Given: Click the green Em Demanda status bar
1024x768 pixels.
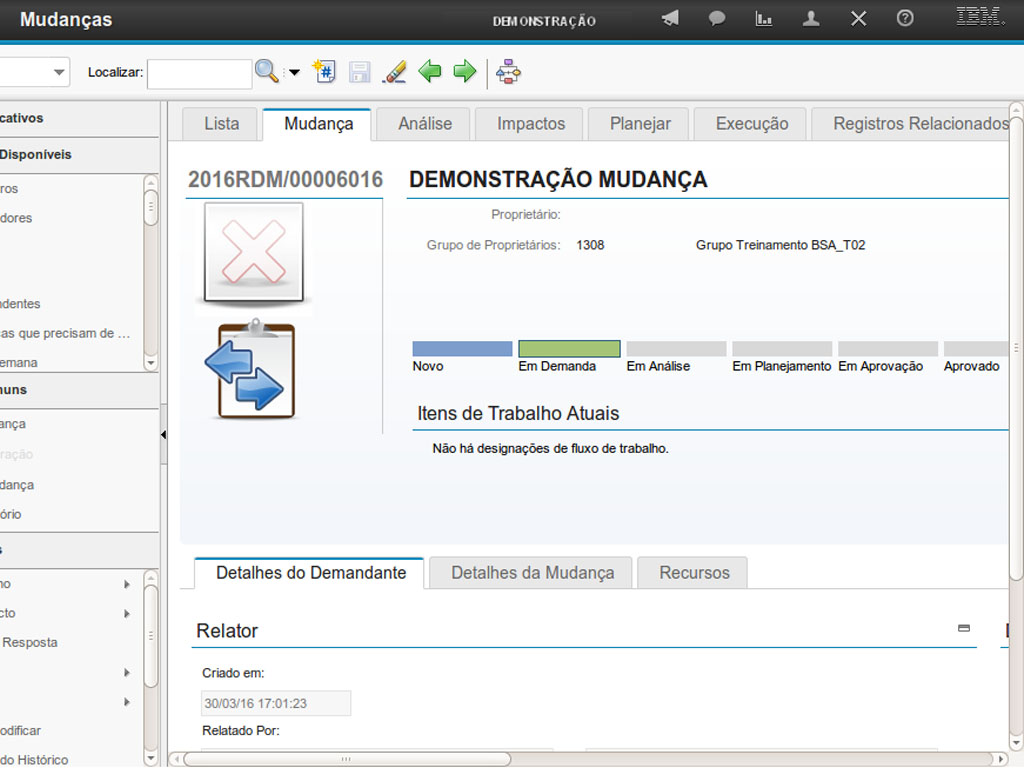Looking at the screenshot, I should [x=569, y=349].
